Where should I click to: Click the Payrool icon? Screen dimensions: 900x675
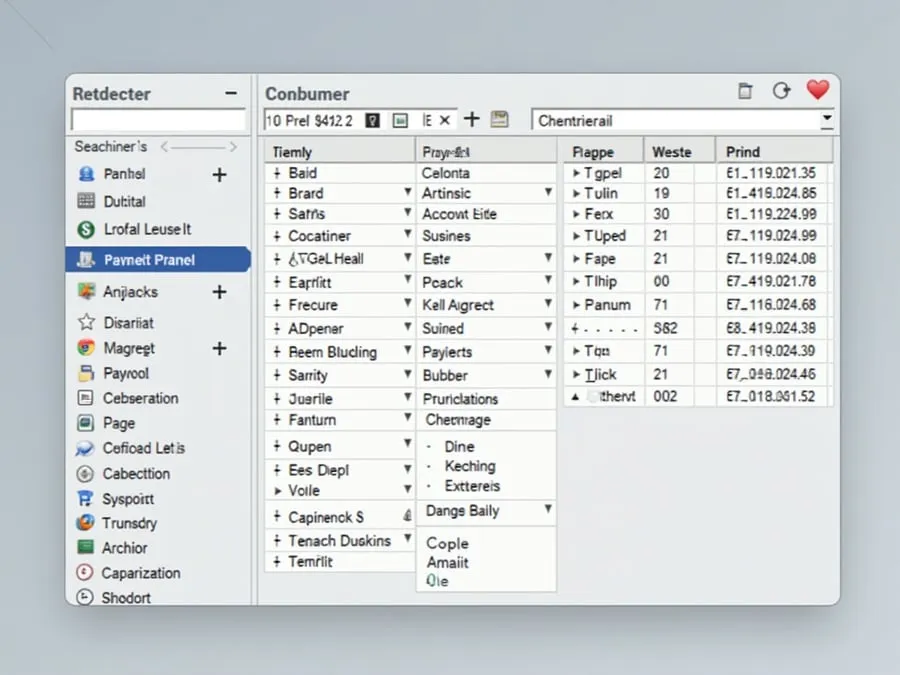point(86,373)
